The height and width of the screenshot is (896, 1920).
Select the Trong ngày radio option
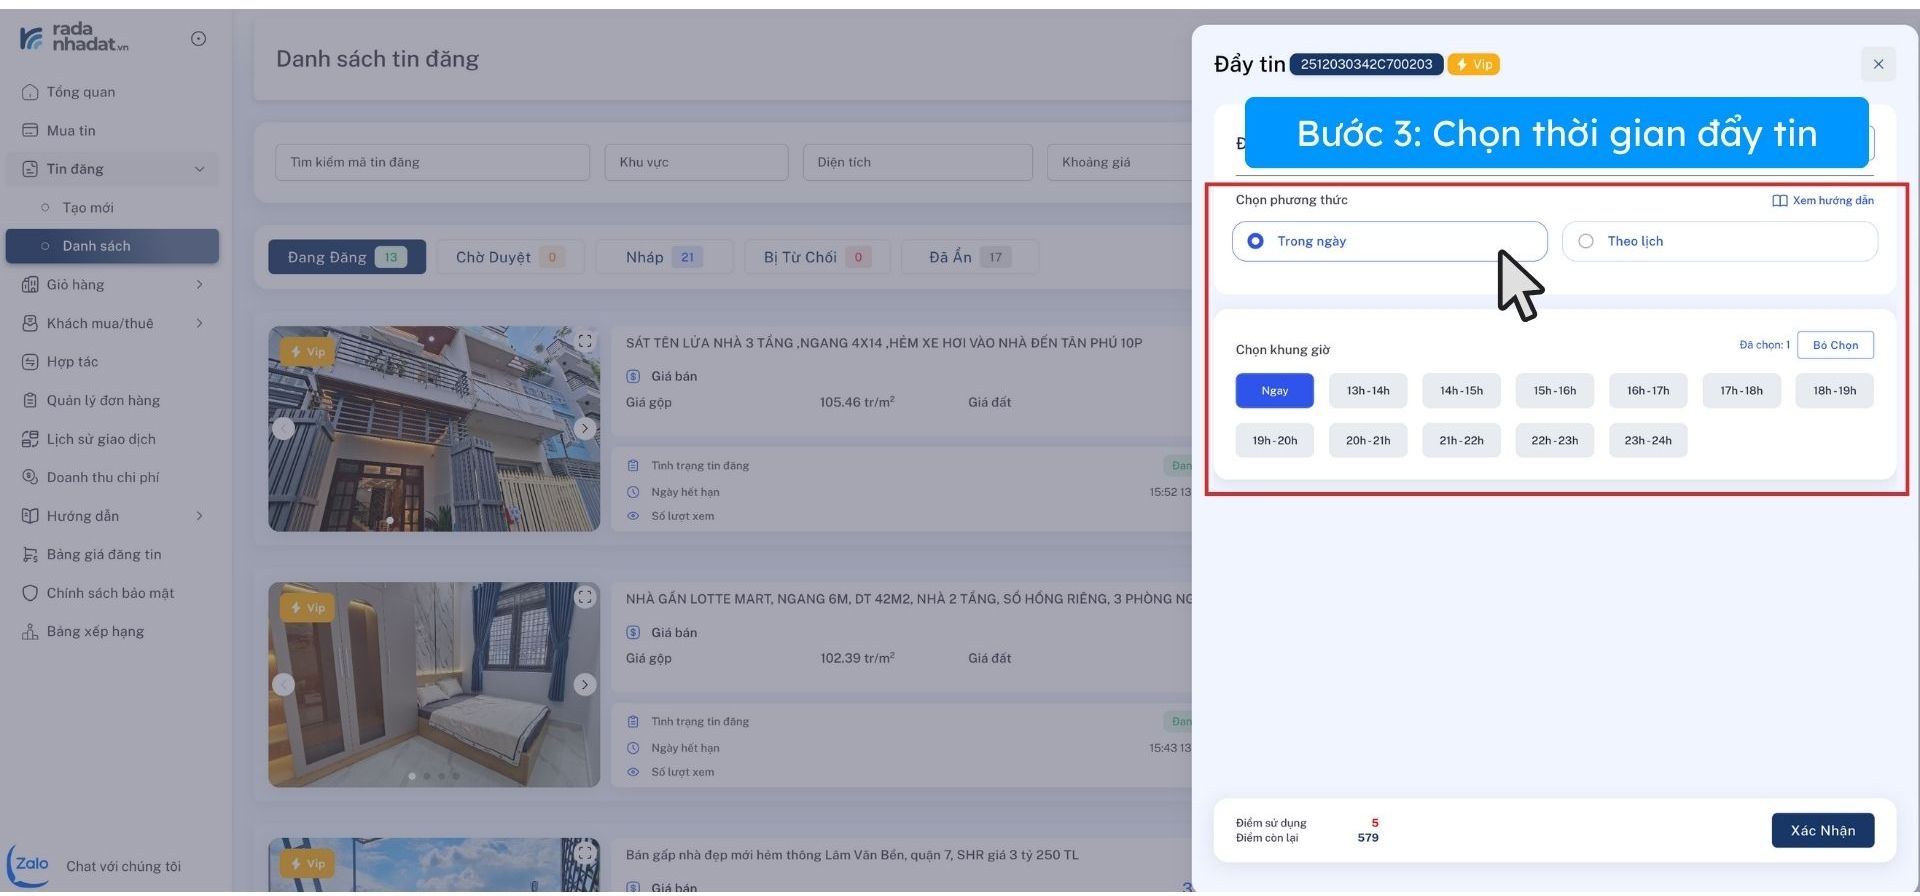point(1256,241)
